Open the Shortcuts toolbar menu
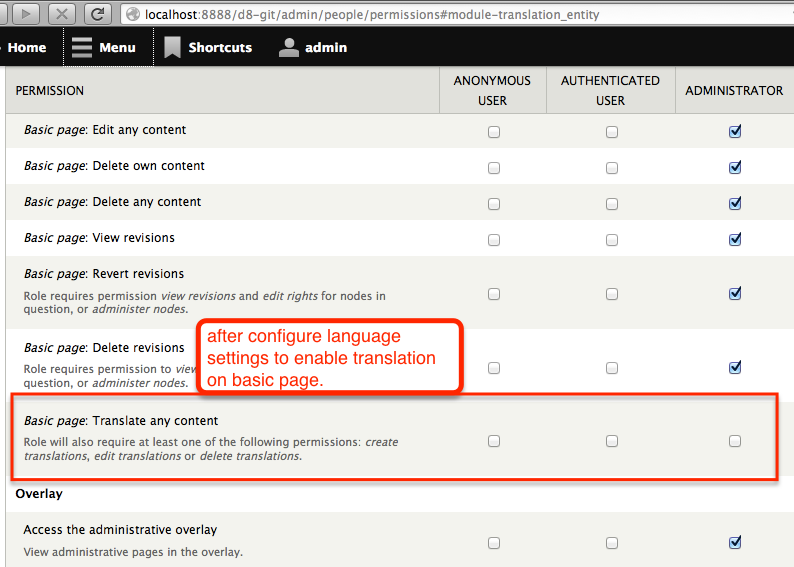This screenshot has height=567, width=794. click(219, 47)
